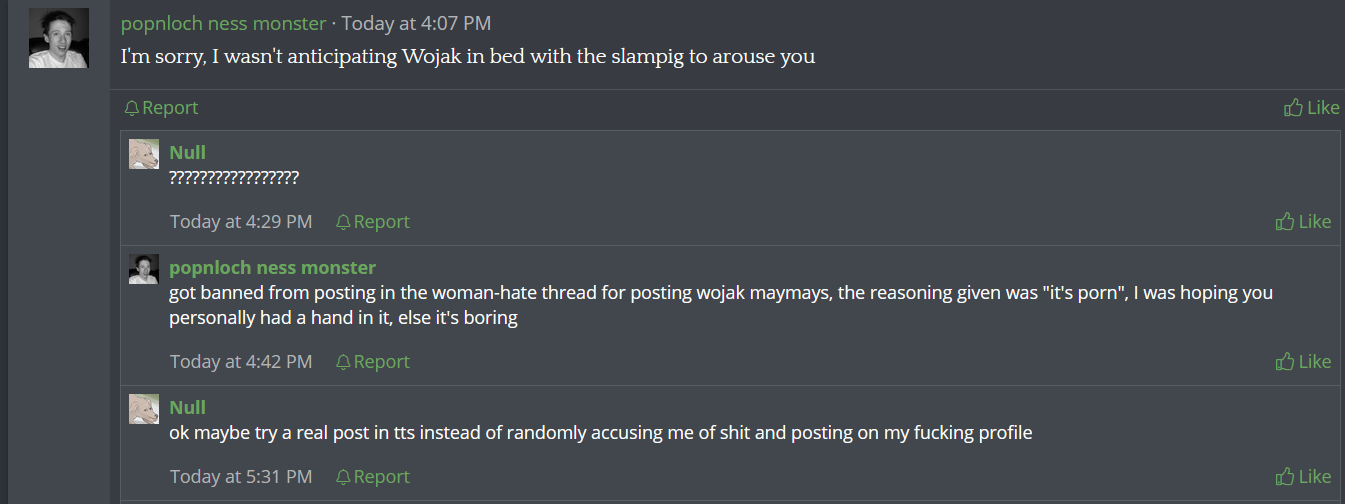Like the 4:42 PM comment
The height and width of the screenshot is (504, 1345).
[x=1303, y=362]
